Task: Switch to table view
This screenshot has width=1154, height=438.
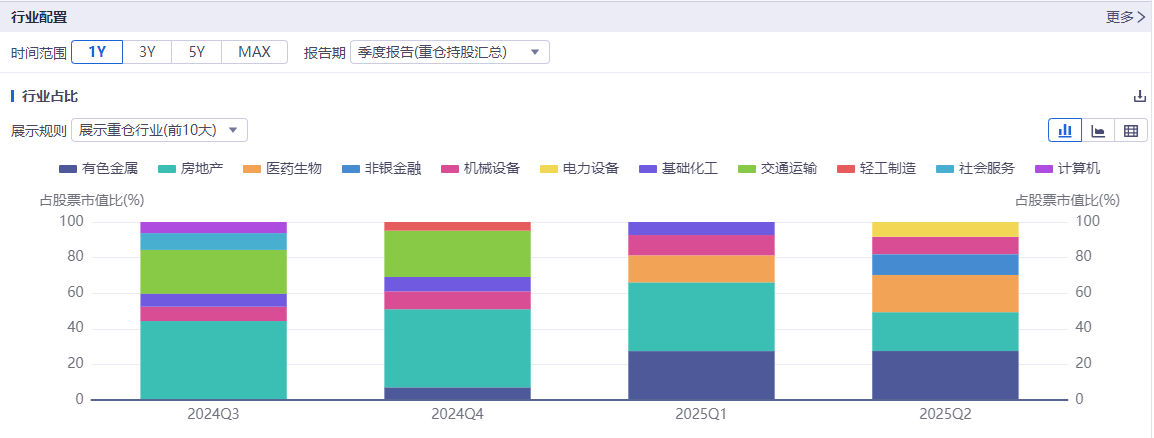Action: 1131,131
